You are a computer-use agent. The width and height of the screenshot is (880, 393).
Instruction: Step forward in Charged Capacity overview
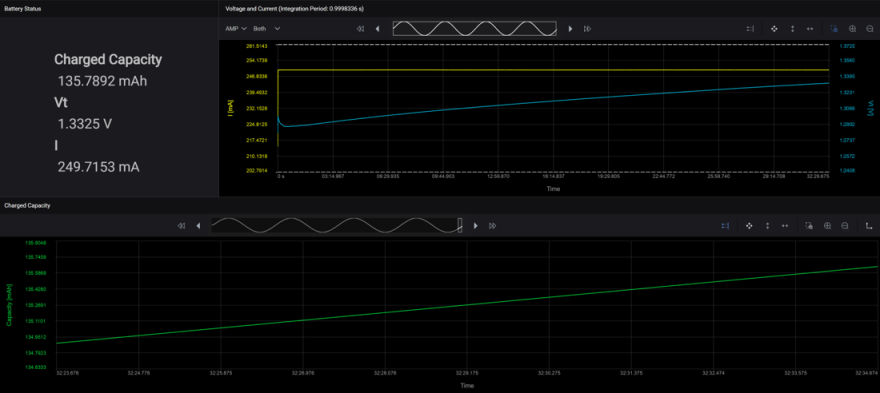(x=475, y=226)
